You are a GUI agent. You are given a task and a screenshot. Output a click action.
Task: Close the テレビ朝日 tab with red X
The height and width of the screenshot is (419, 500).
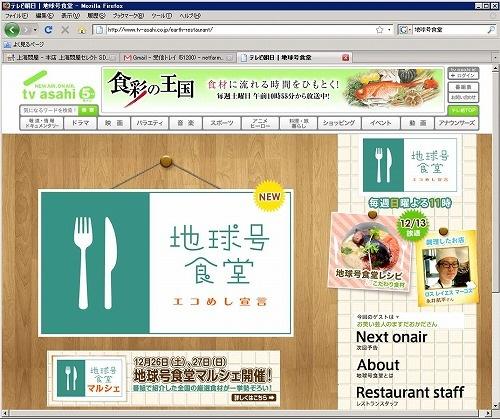(346, 58)
